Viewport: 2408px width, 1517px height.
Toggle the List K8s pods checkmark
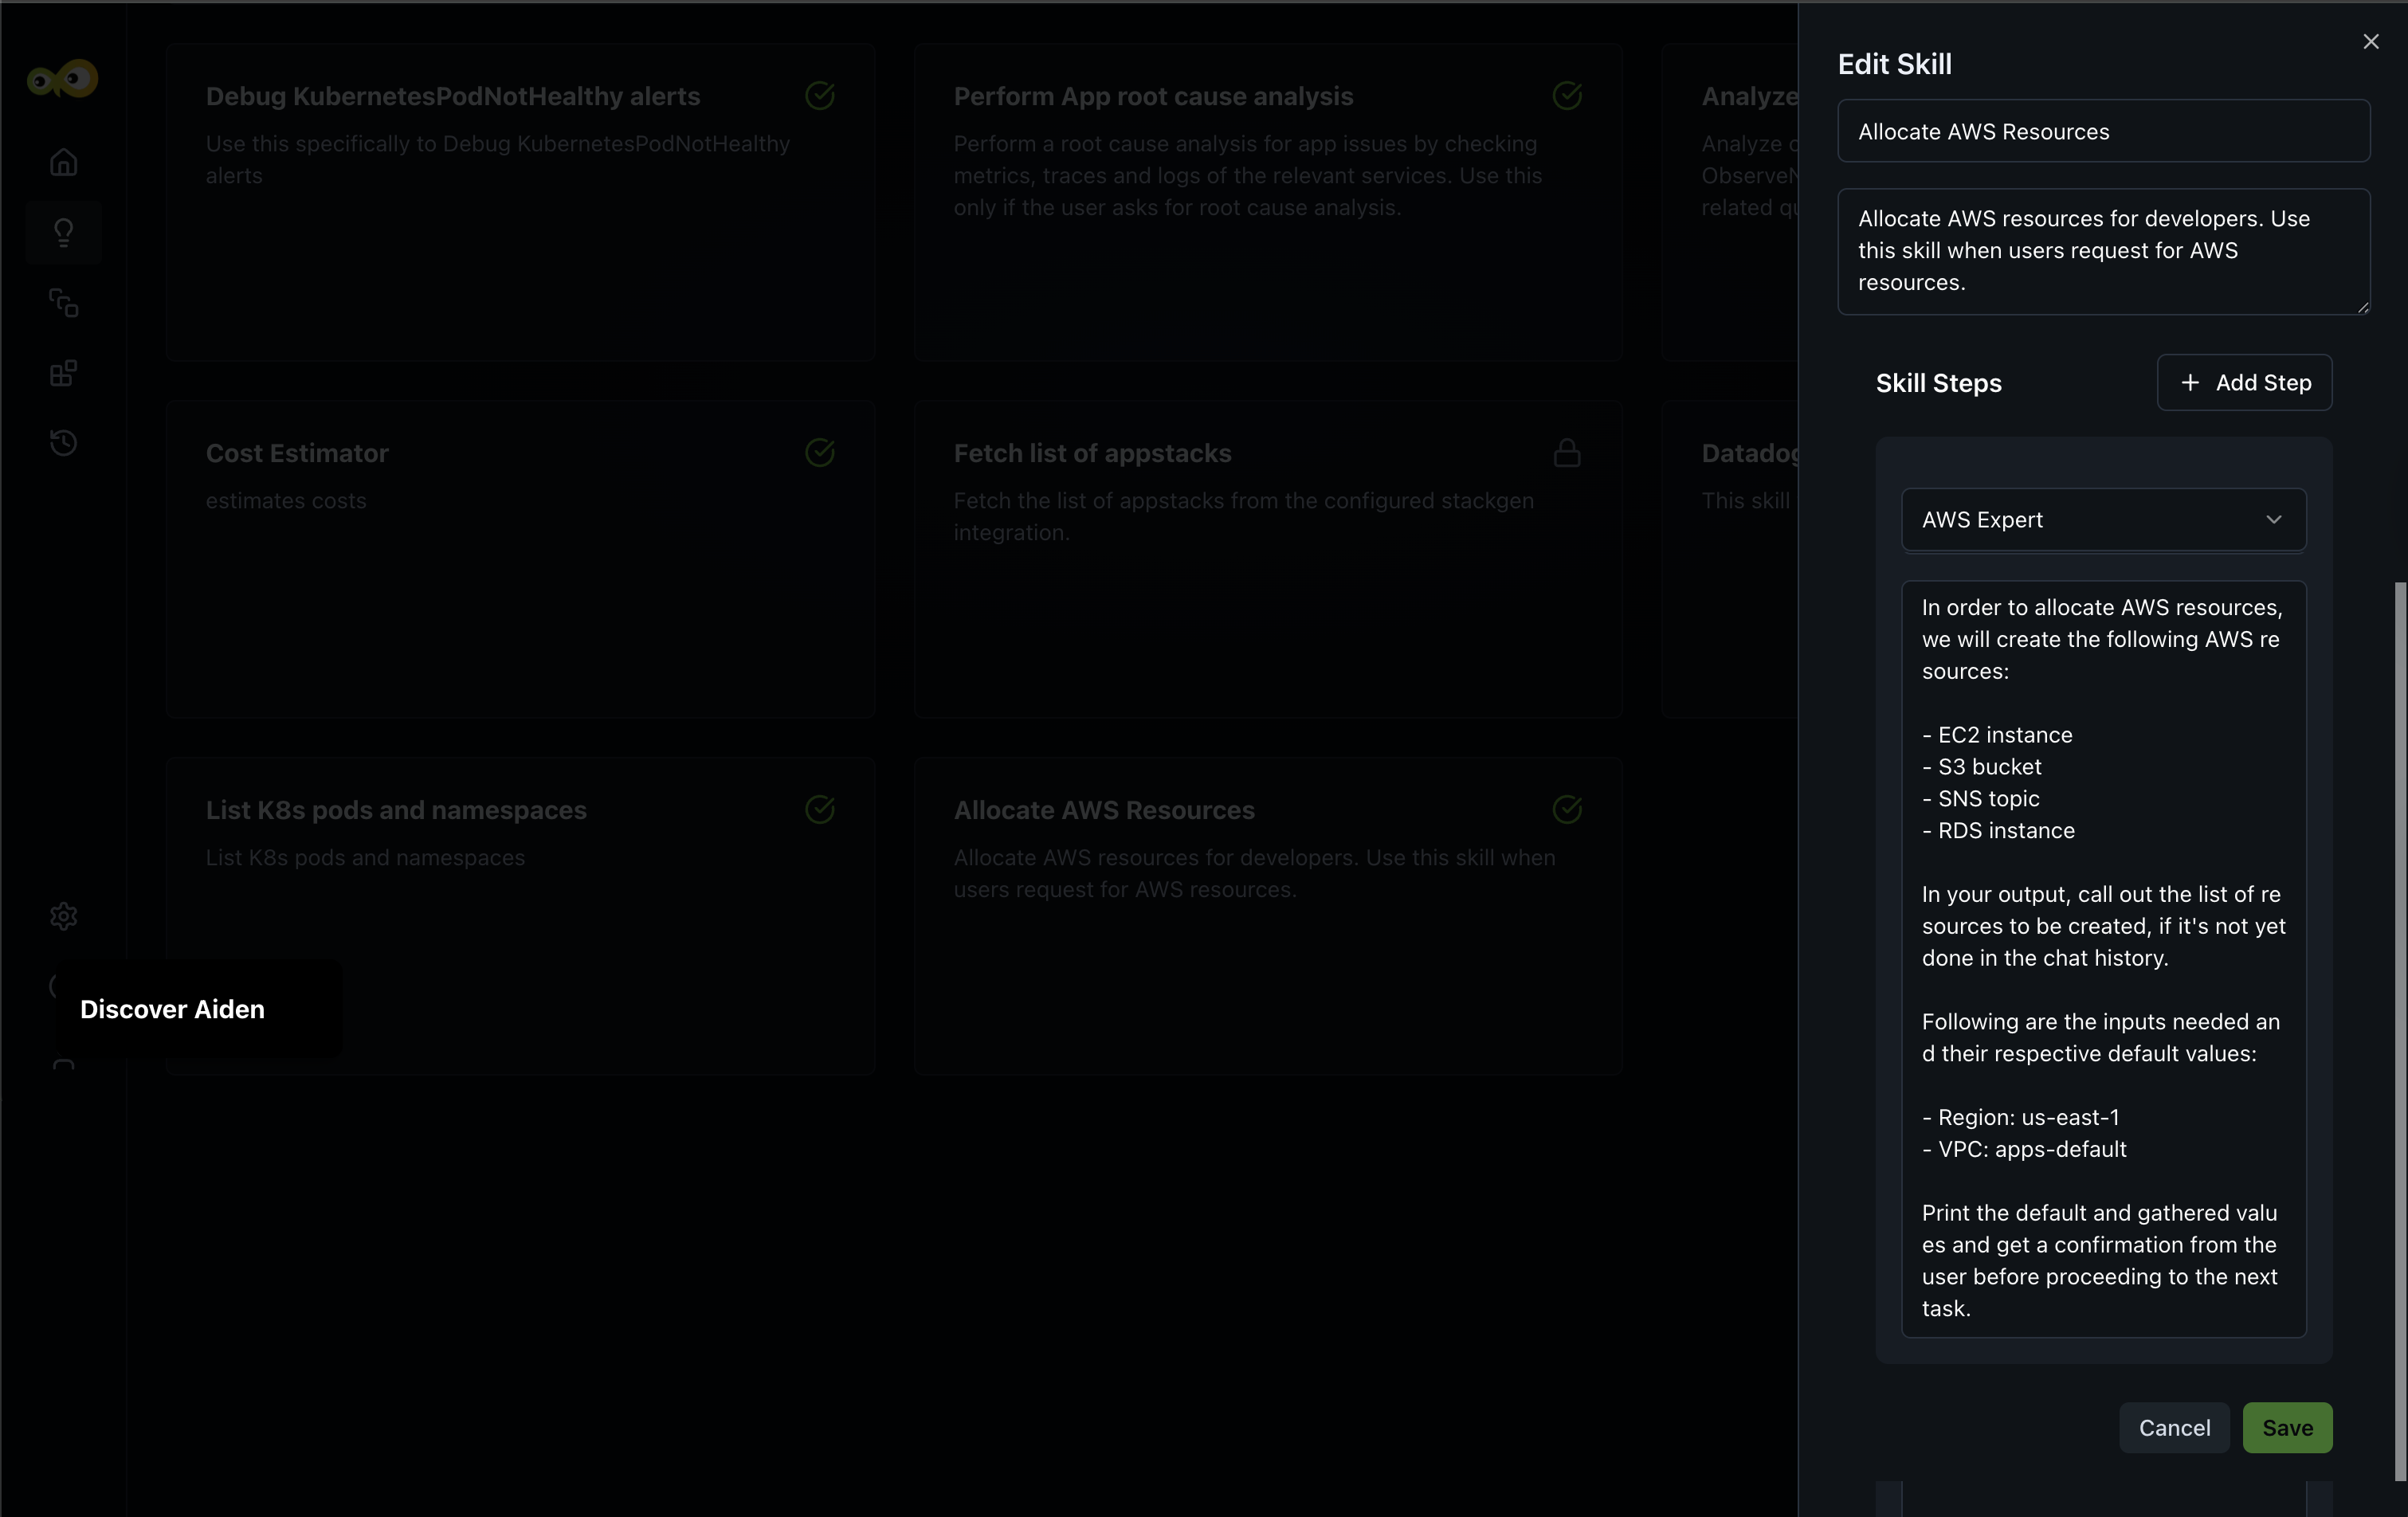click(x=819, y=809)
